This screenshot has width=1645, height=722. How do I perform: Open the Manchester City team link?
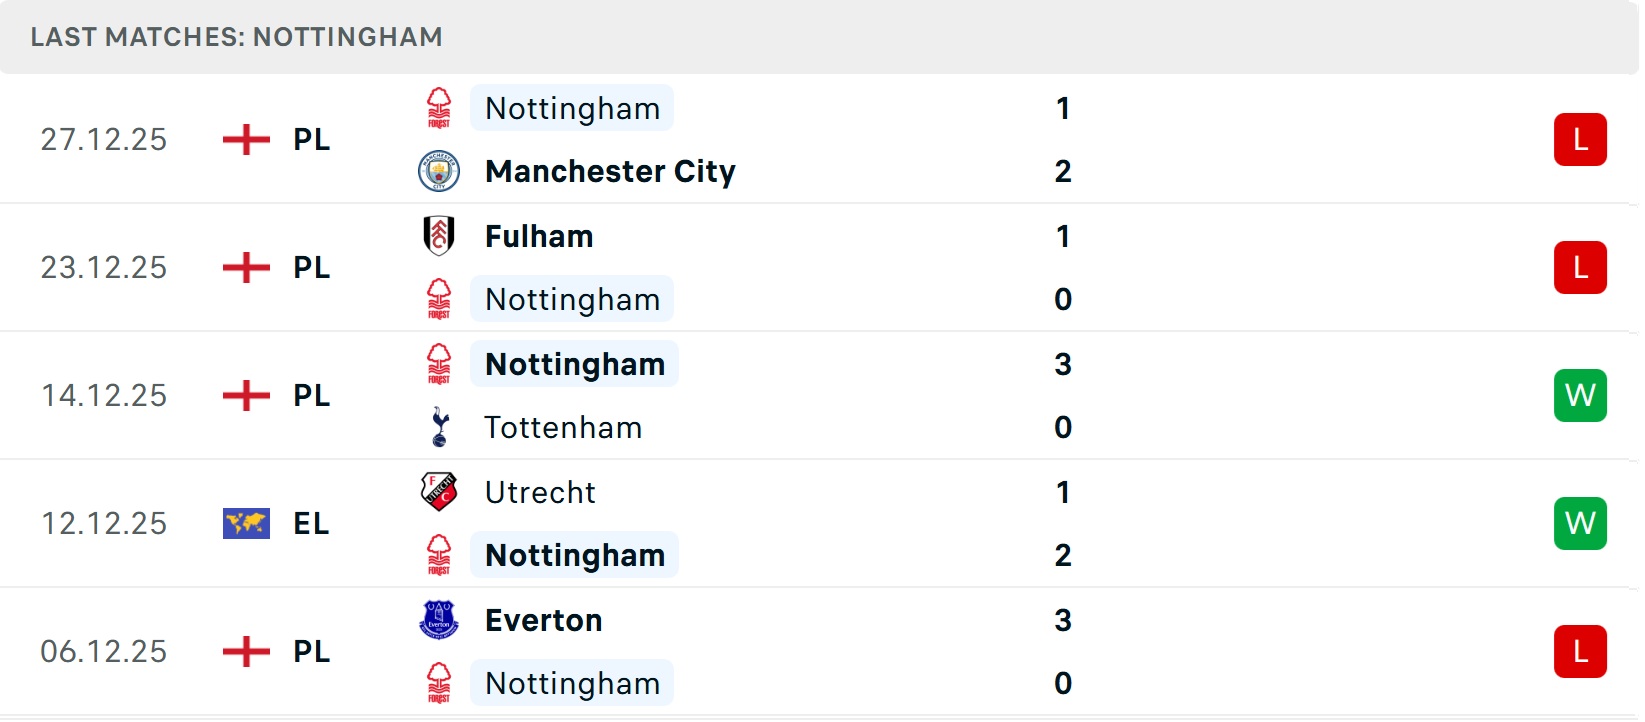point(610,171)
